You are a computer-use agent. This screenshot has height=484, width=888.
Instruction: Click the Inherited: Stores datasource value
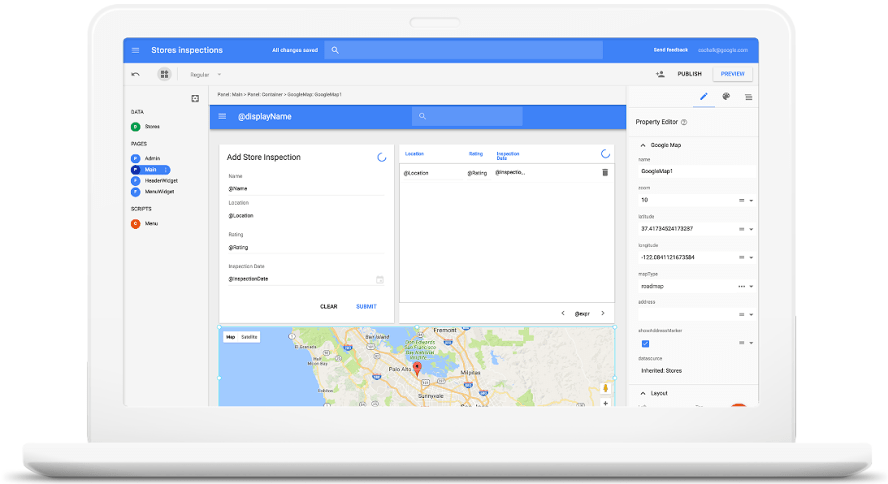click(x=661, y=371)
